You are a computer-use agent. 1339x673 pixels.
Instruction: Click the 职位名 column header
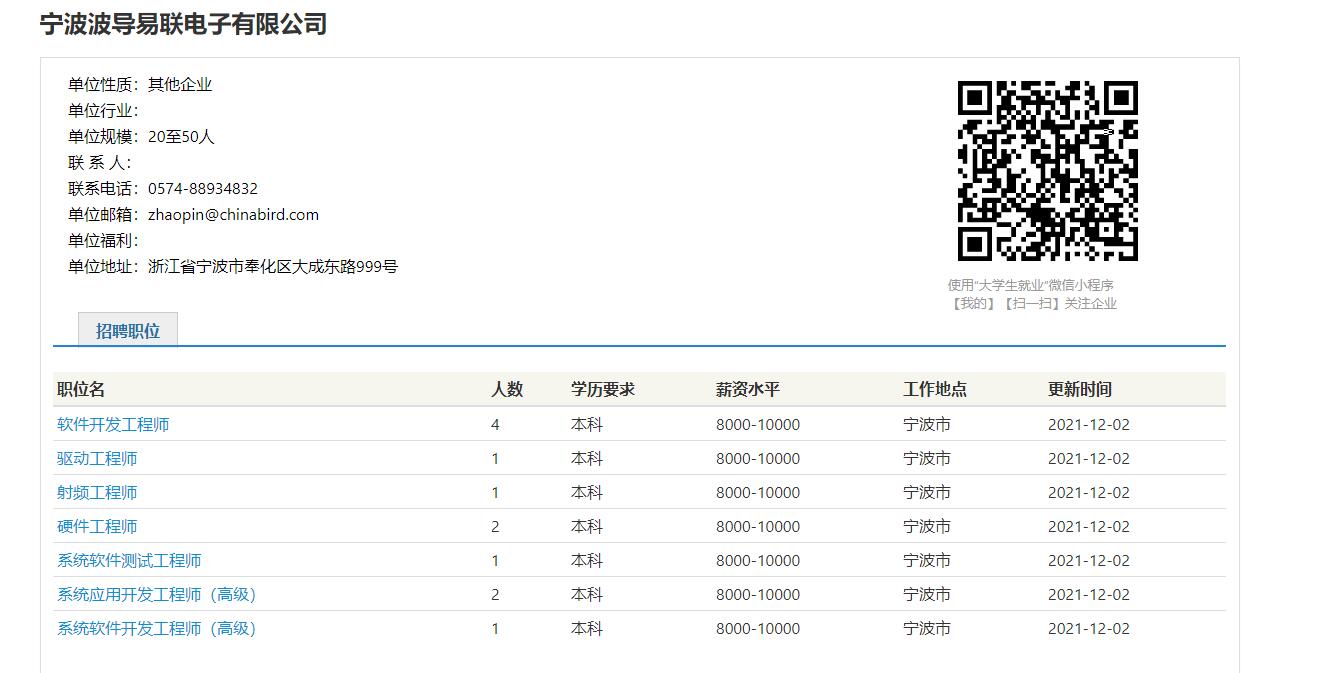pyautogui.click(x=81, y=389)
